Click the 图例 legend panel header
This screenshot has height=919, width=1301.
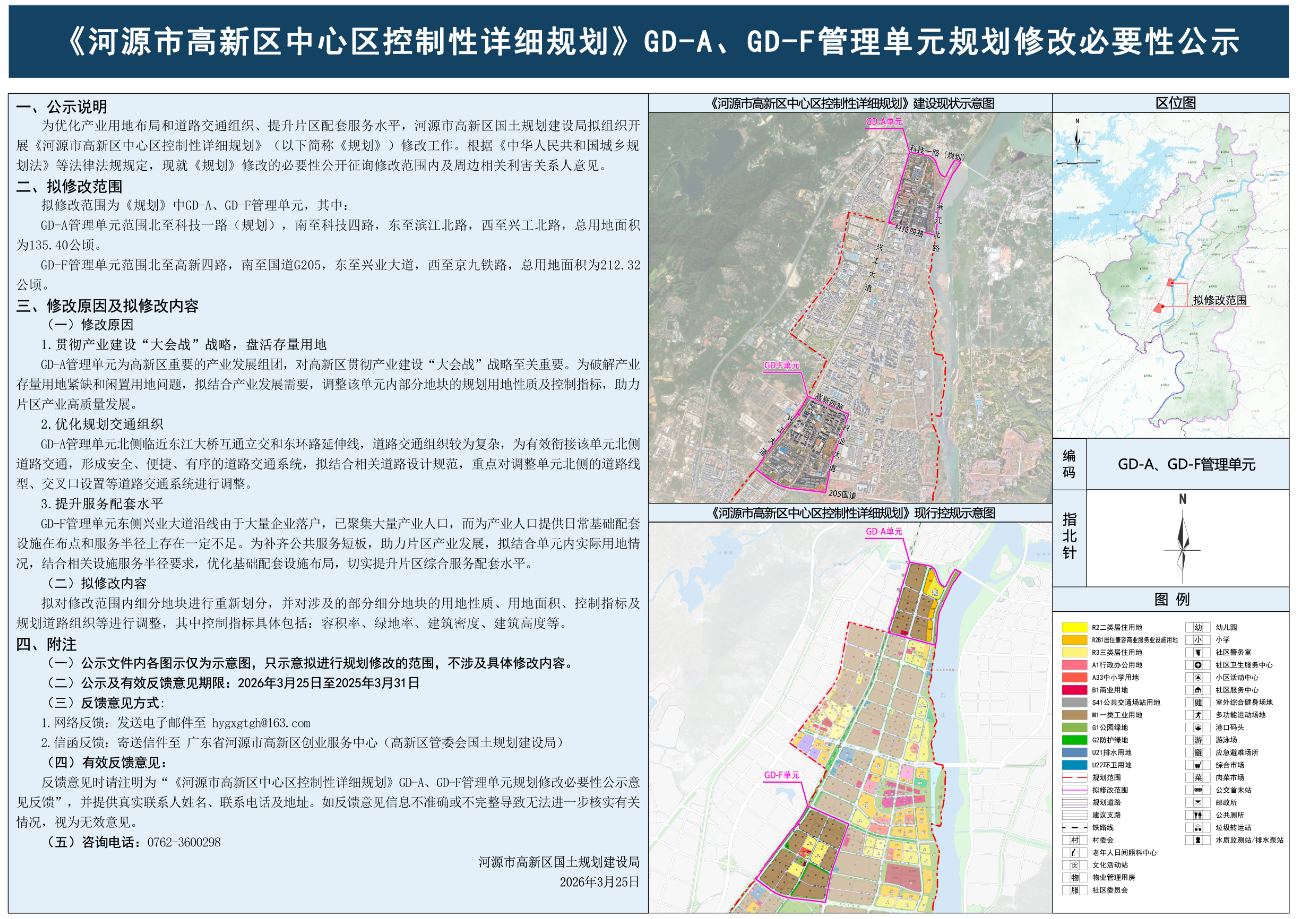(x=1171, y=599)
